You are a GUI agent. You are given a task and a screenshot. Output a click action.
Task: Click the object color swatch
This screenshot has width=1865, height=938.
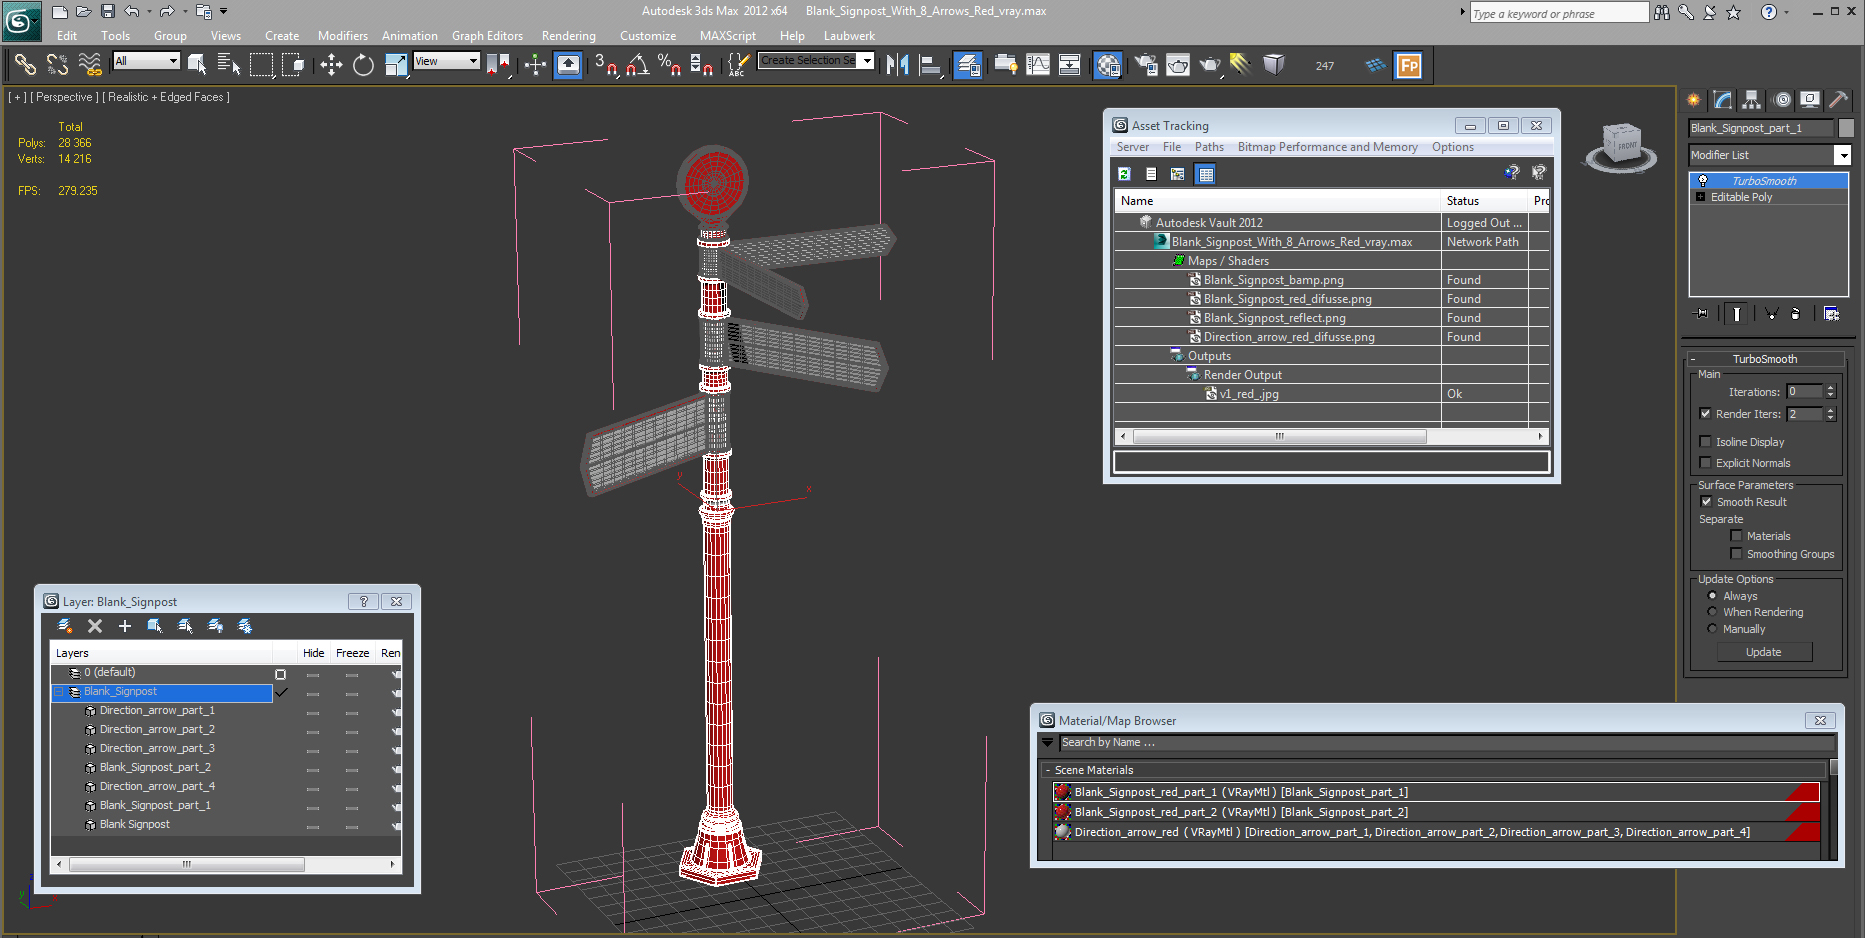[1846, 128]
